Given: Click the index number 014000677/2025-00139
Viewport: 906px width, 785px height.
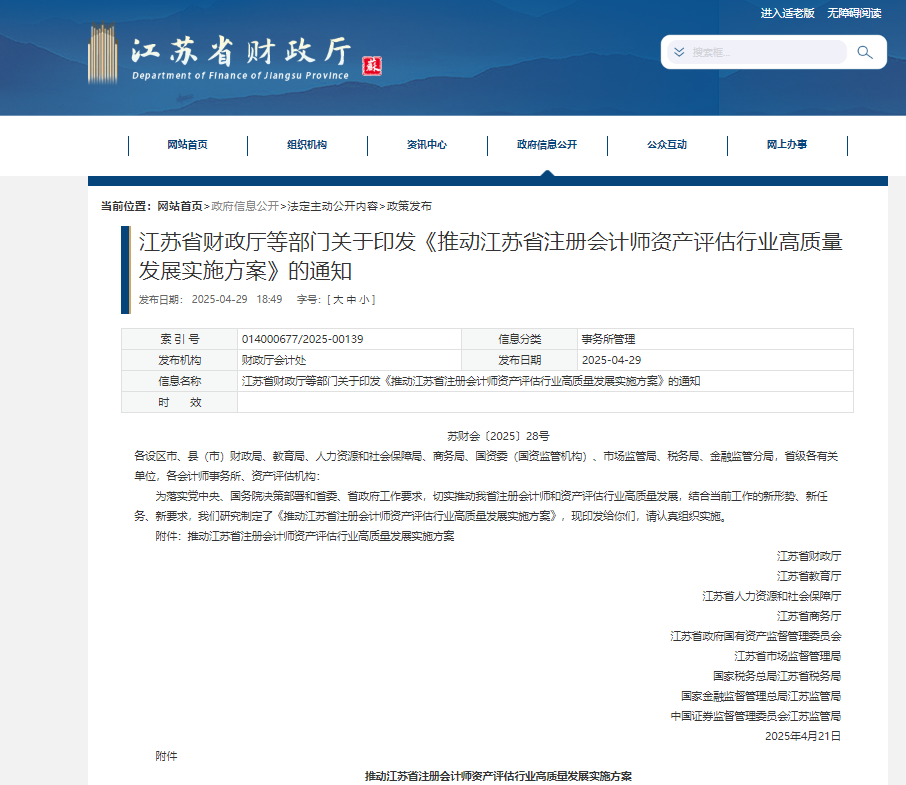Looking at the screenshot, I should click(x=302, y=339).
